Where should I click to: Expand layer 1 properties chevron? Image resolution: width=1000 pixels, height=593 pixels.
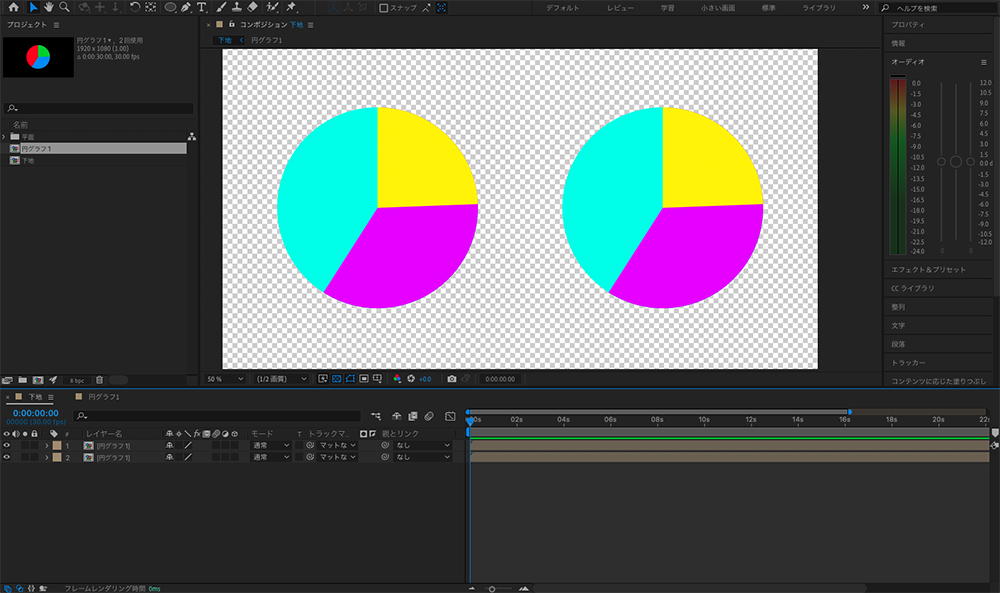point(47,446)
